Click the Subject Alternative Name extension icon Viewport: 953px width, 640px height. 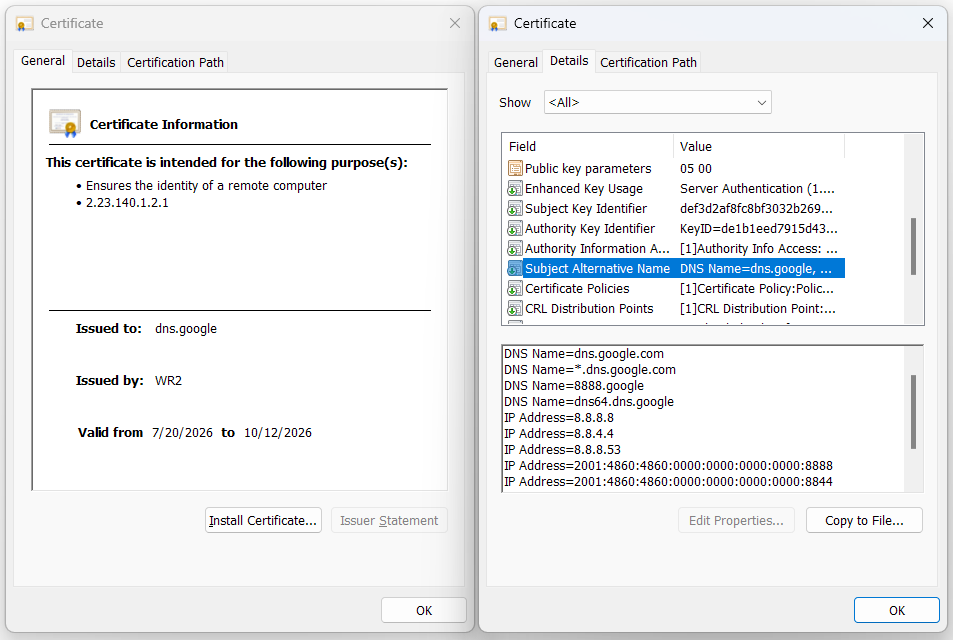tap(515, 269)
